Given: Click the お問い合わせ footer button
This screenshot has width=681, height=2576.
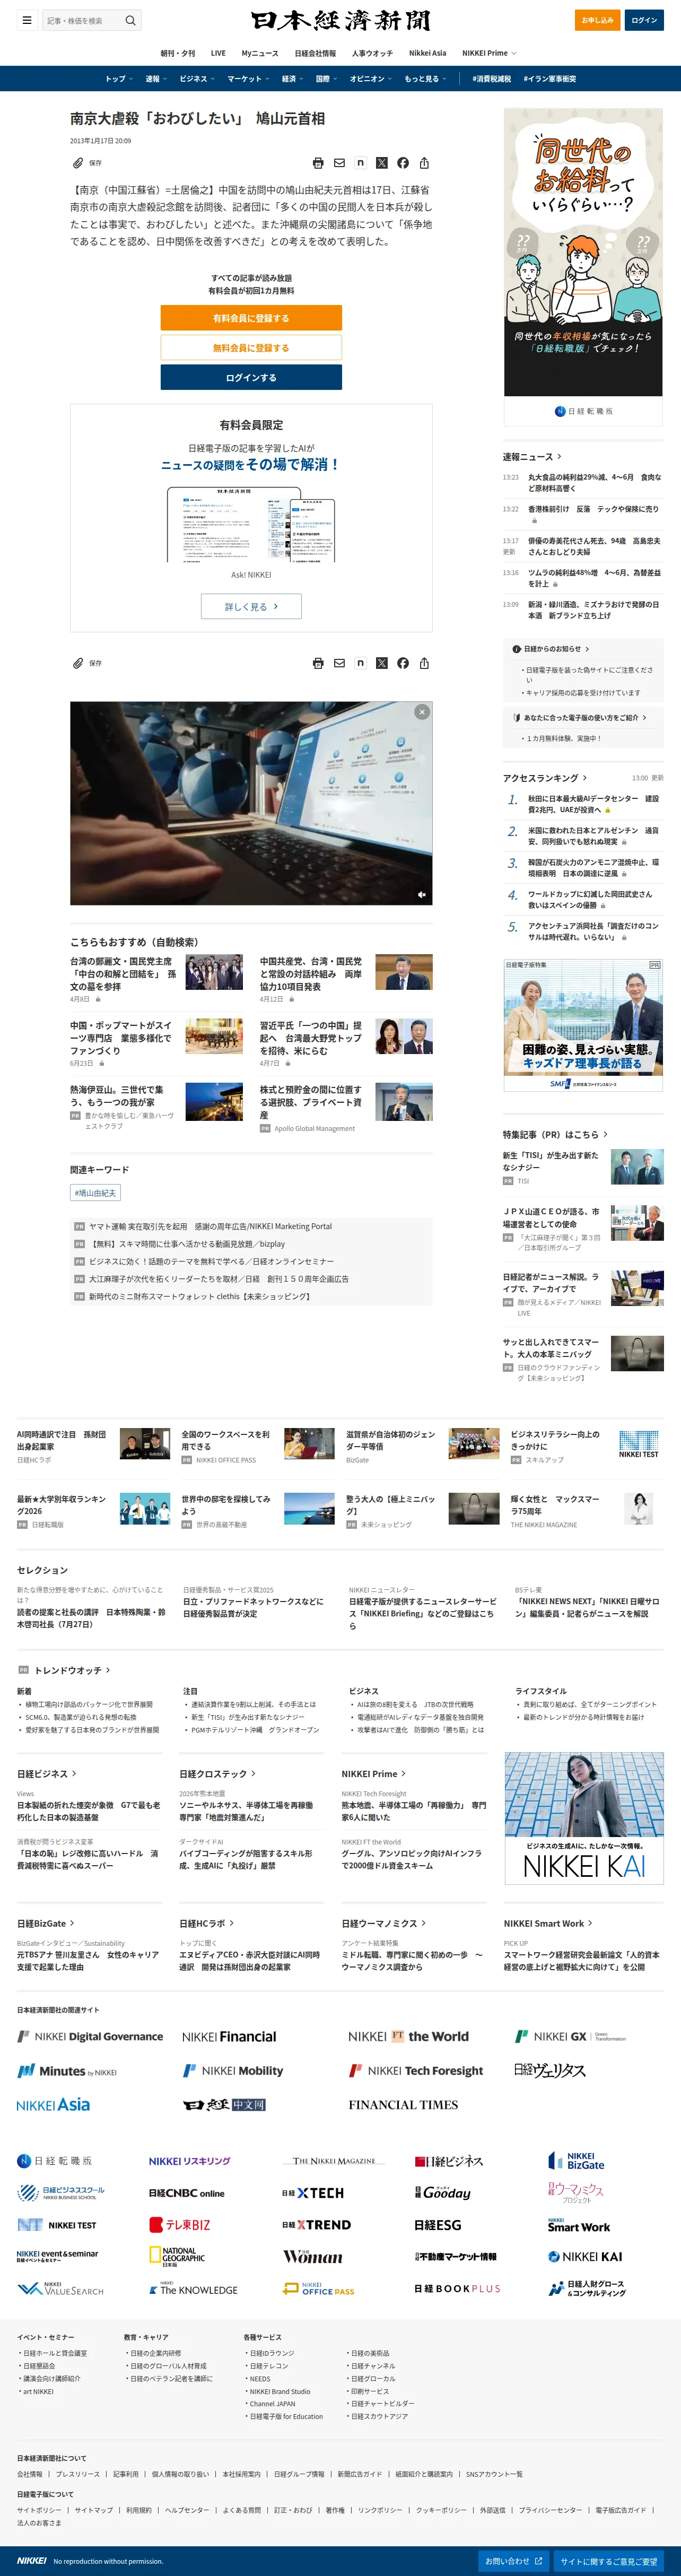Looking at the screenshot, I should [x=514, y=2561].
